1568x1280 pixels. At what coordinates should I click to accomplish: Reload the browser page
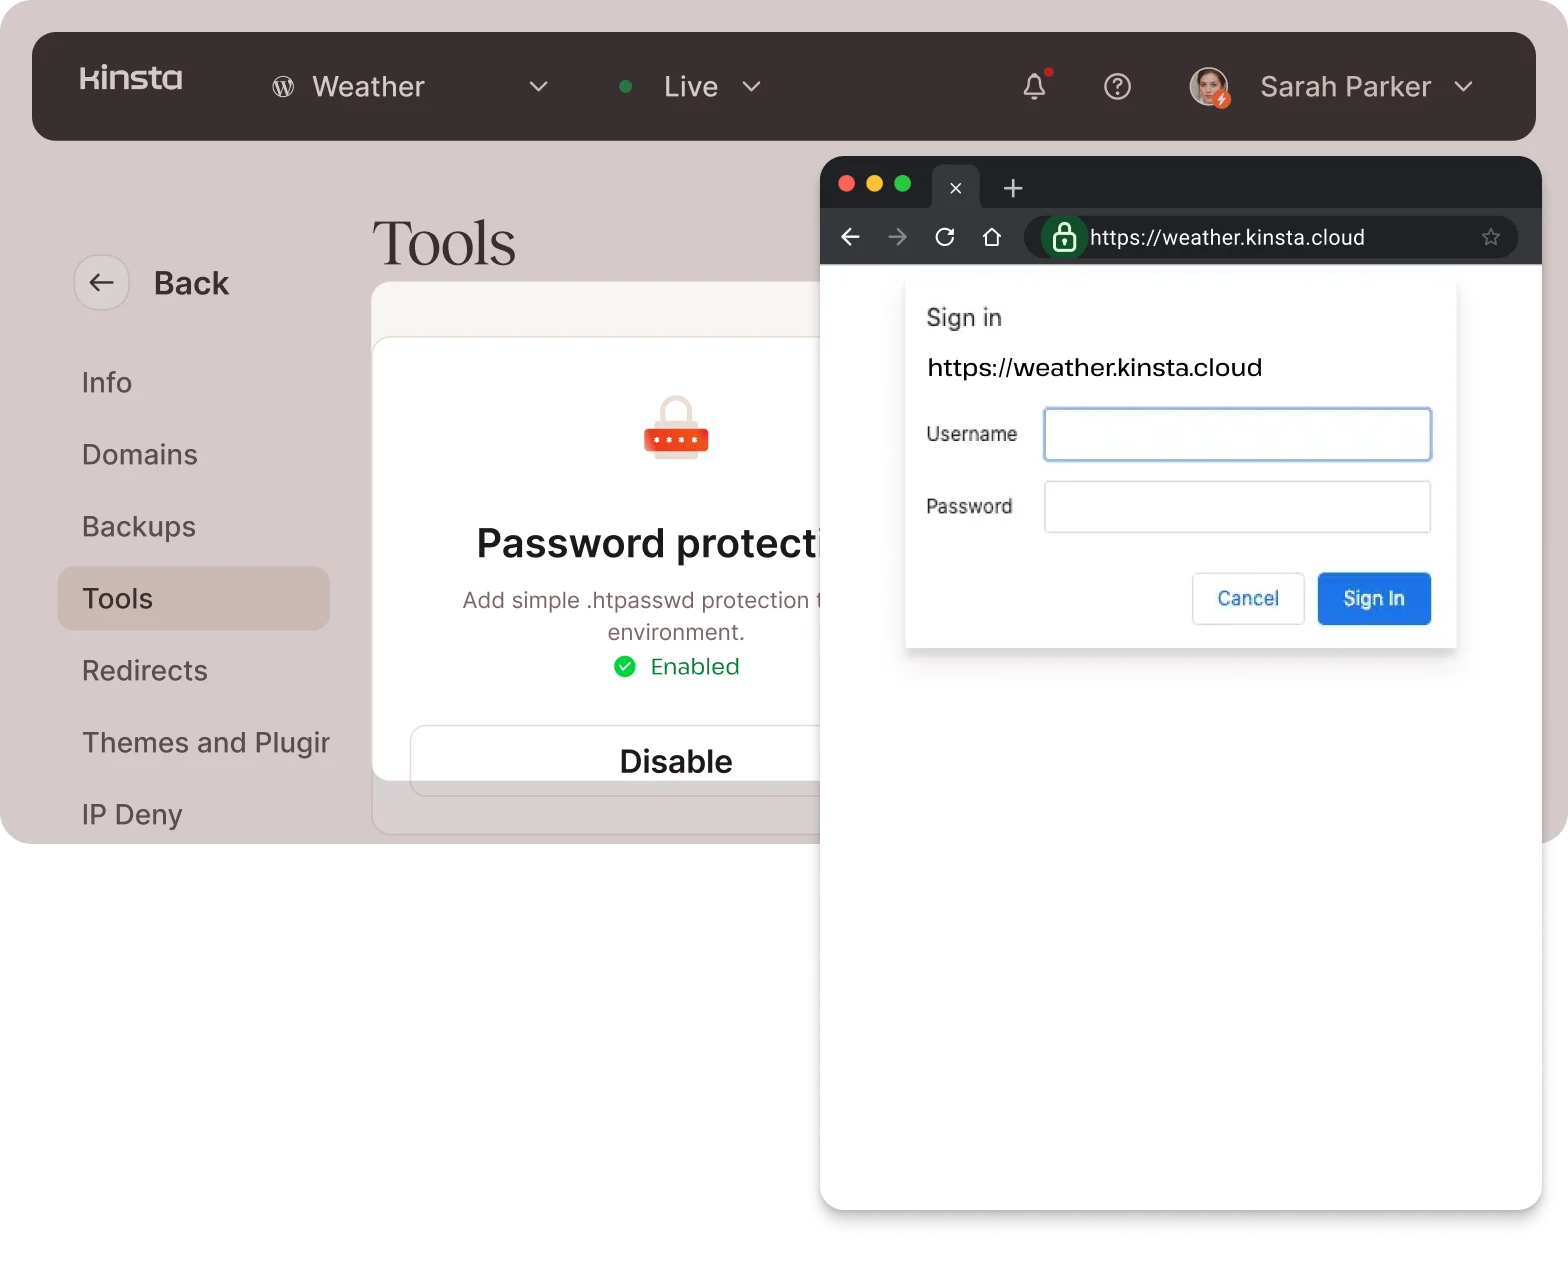point(944,237)
